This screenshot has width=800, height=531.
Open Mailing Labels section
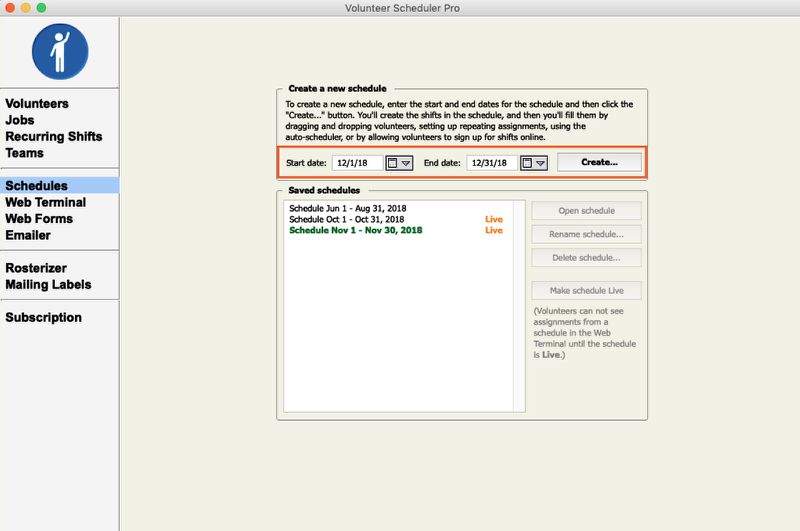[x=48, y=284]
